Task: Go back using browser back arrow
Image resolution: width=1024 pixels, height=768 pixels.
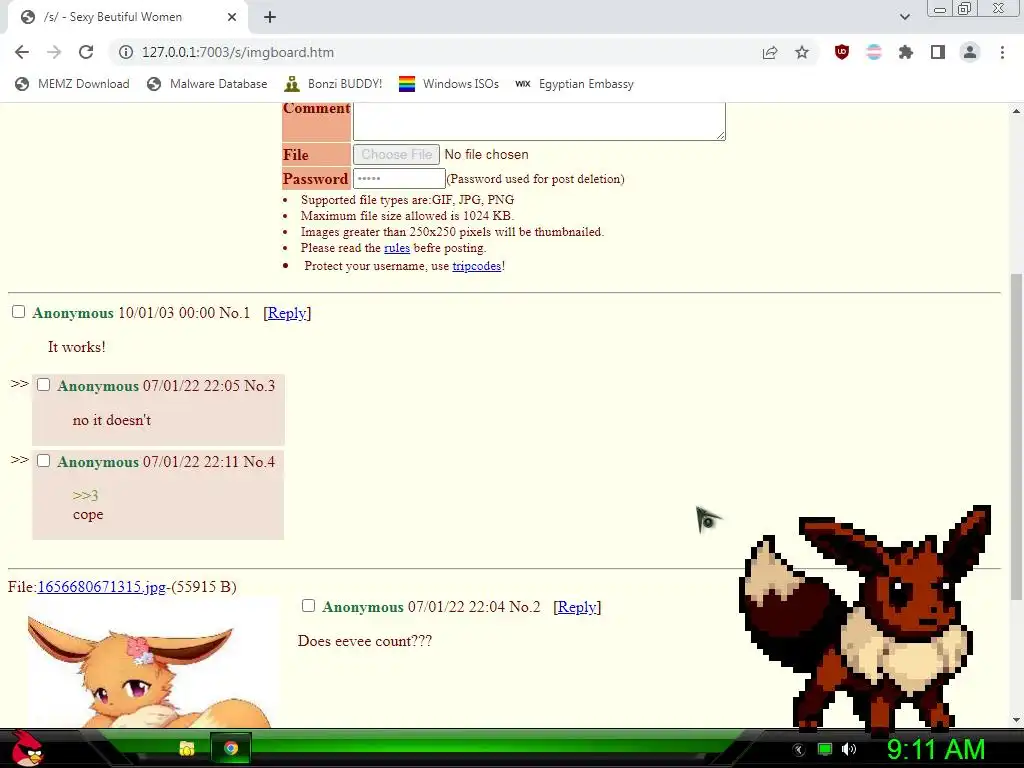Action: (x=22, y=52)
